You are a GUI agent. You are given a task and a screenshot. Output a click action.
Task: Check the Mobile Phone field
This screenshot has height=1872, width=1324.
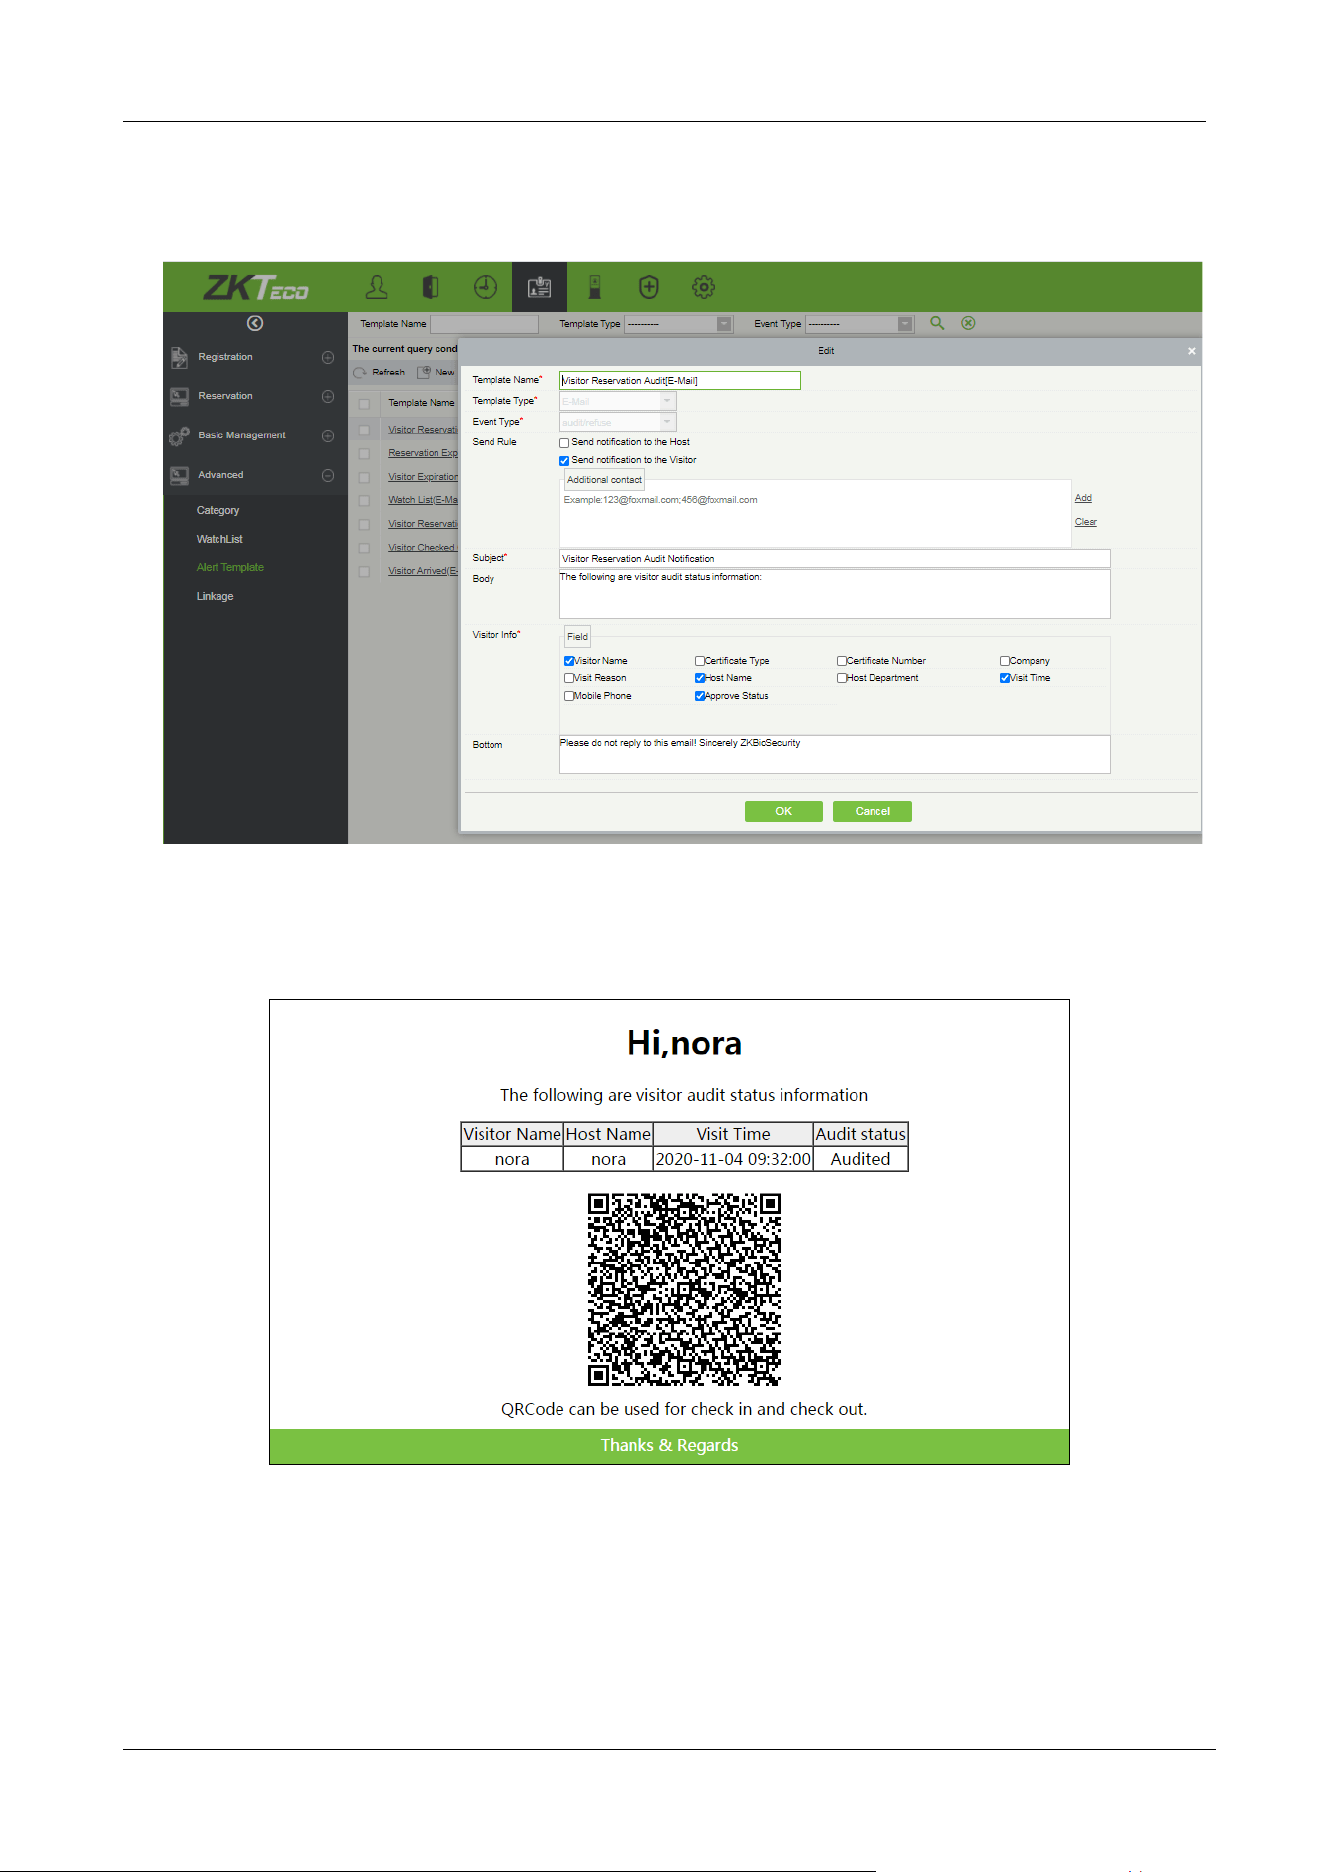[x=569, y=696]
